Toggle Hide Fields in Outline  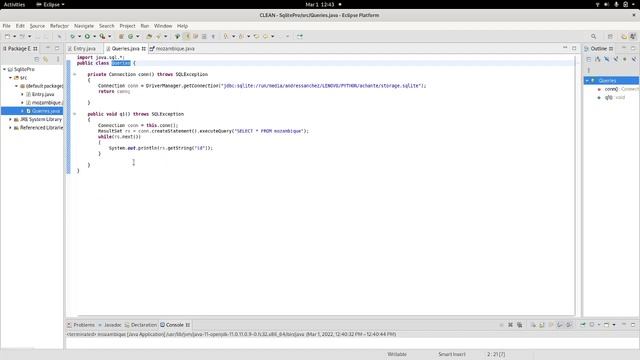(x=607, y=59)
